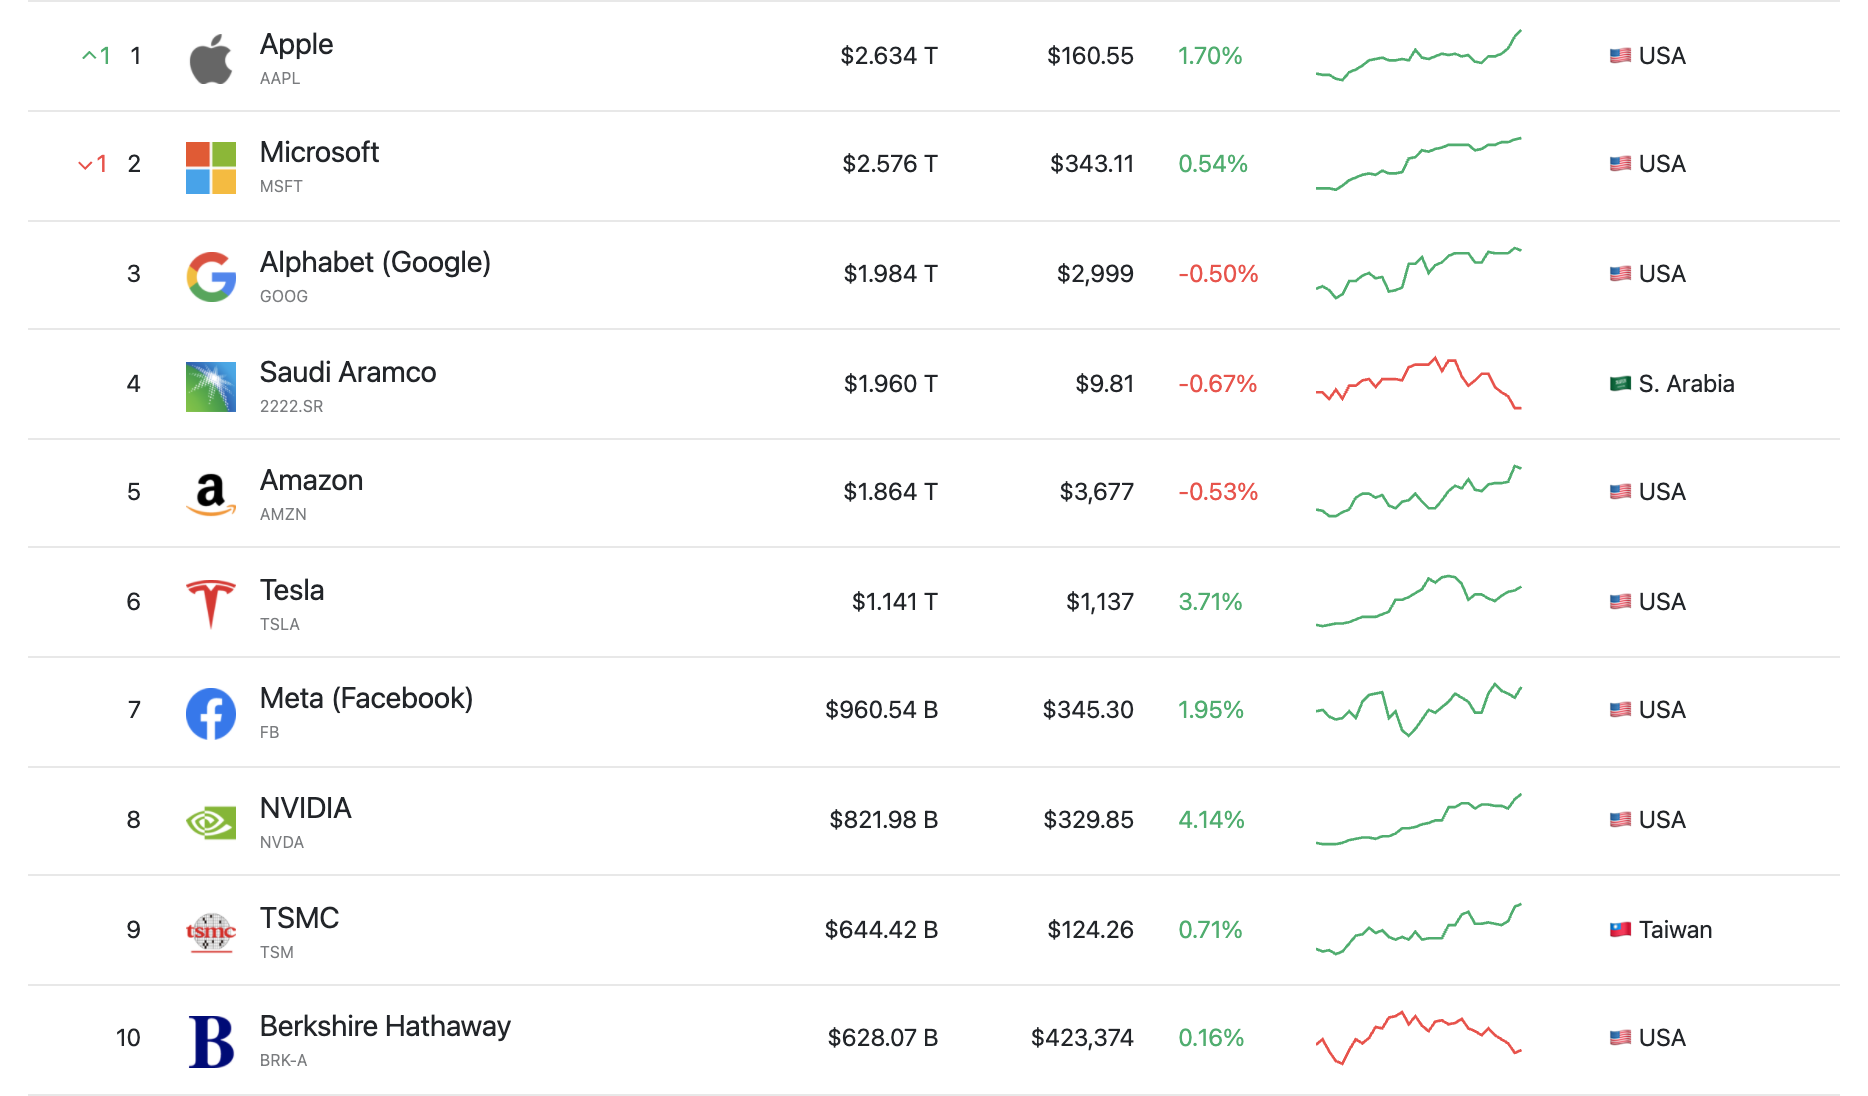Screen dimensions: 1868x1096
Task: Open the Tesla company link
Action: [292, 590]
